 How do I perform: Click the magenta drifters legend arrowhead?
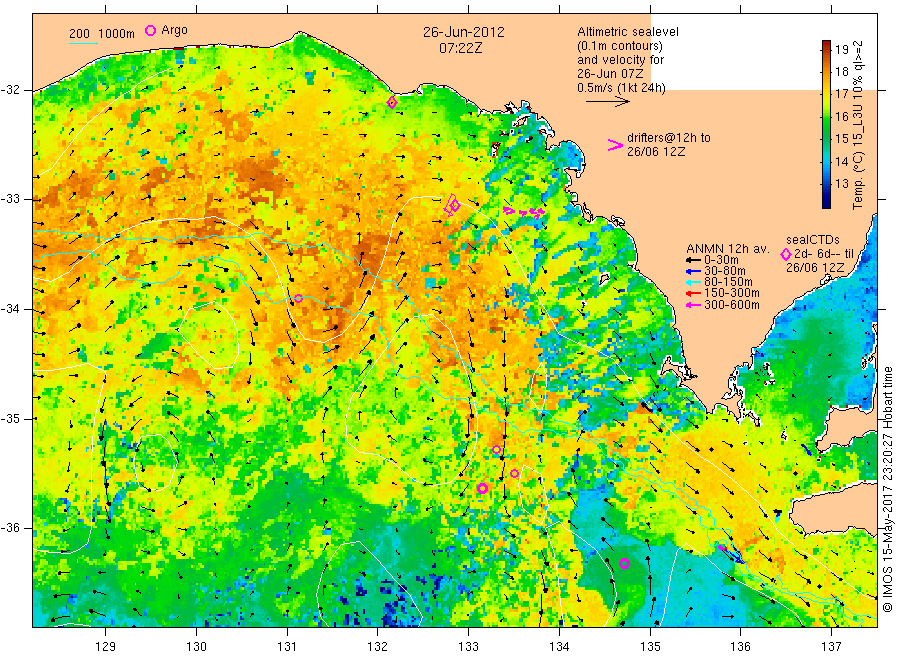click(615, 145)
